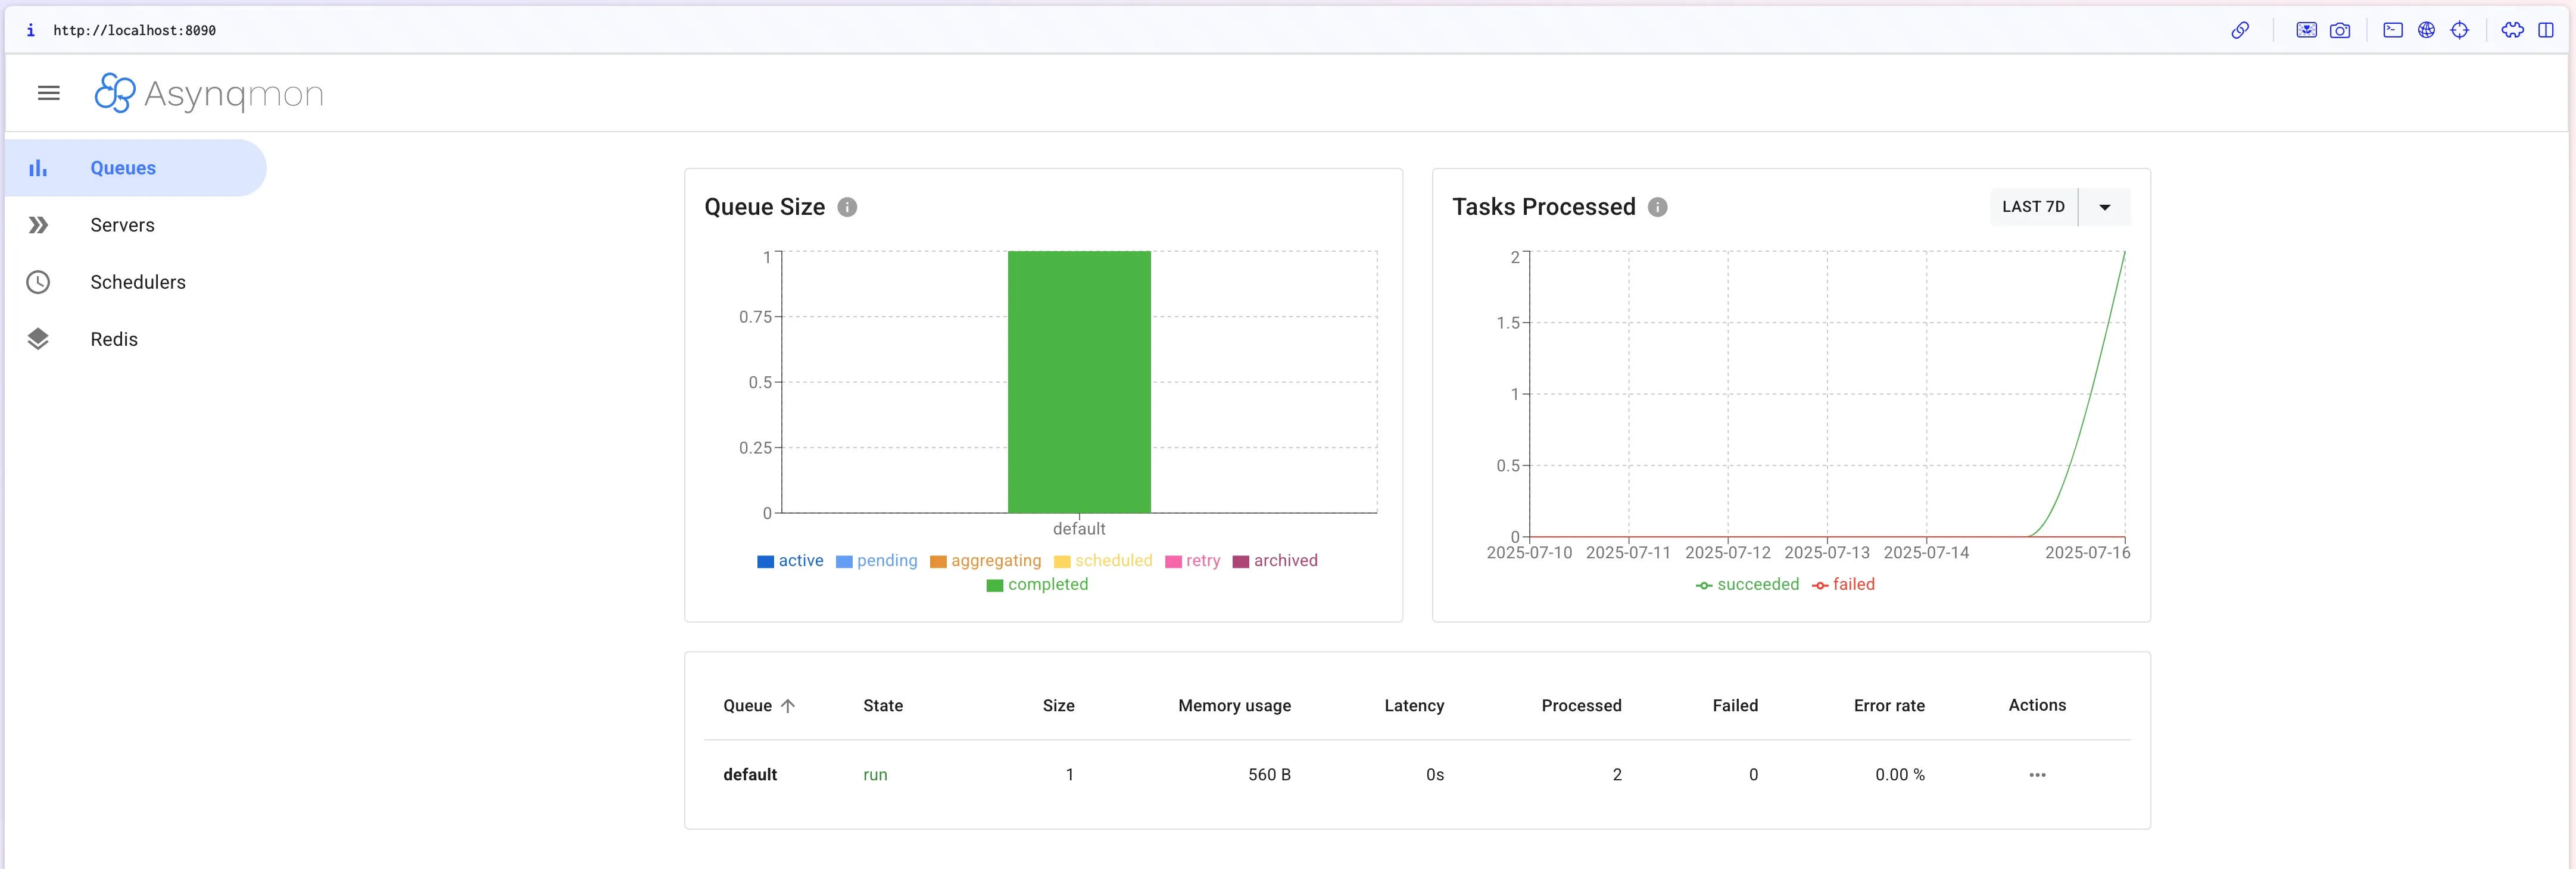Sort by Memory usage column header
2576x869 pixels.
(1234, 706)
